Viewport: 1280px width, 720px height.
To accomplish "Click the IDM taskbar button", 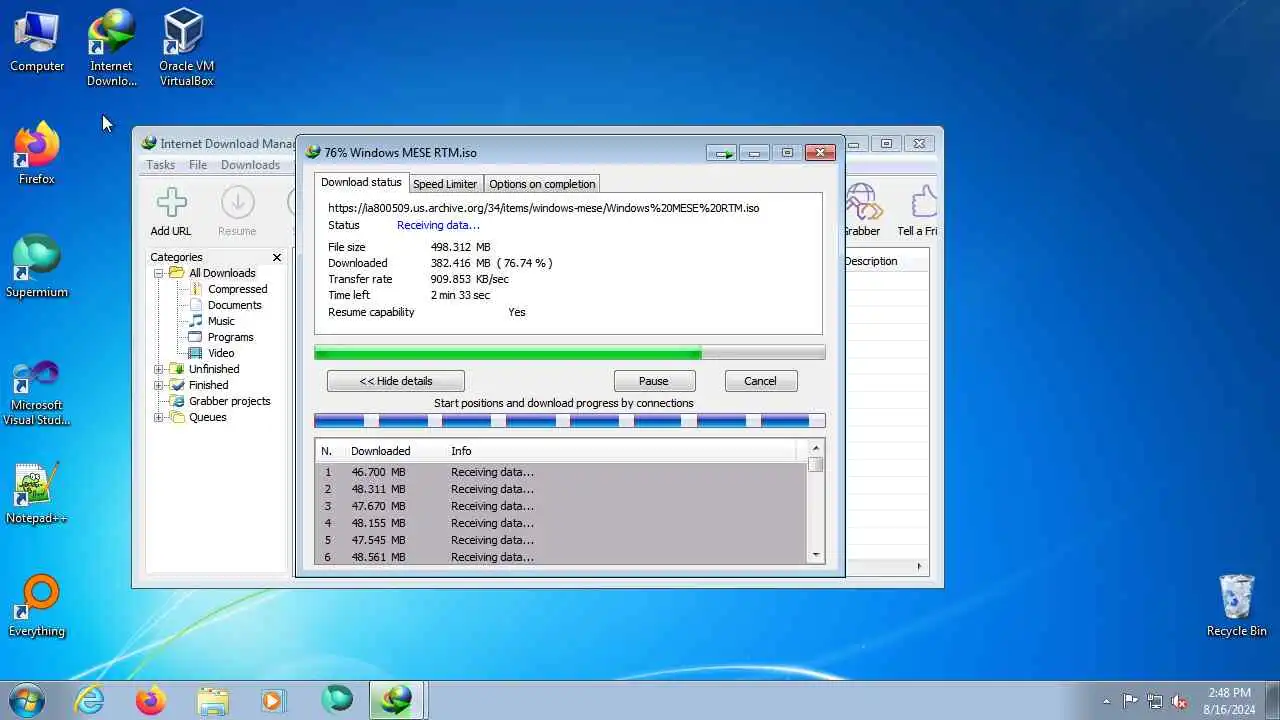I will click(x=397, y=700).
